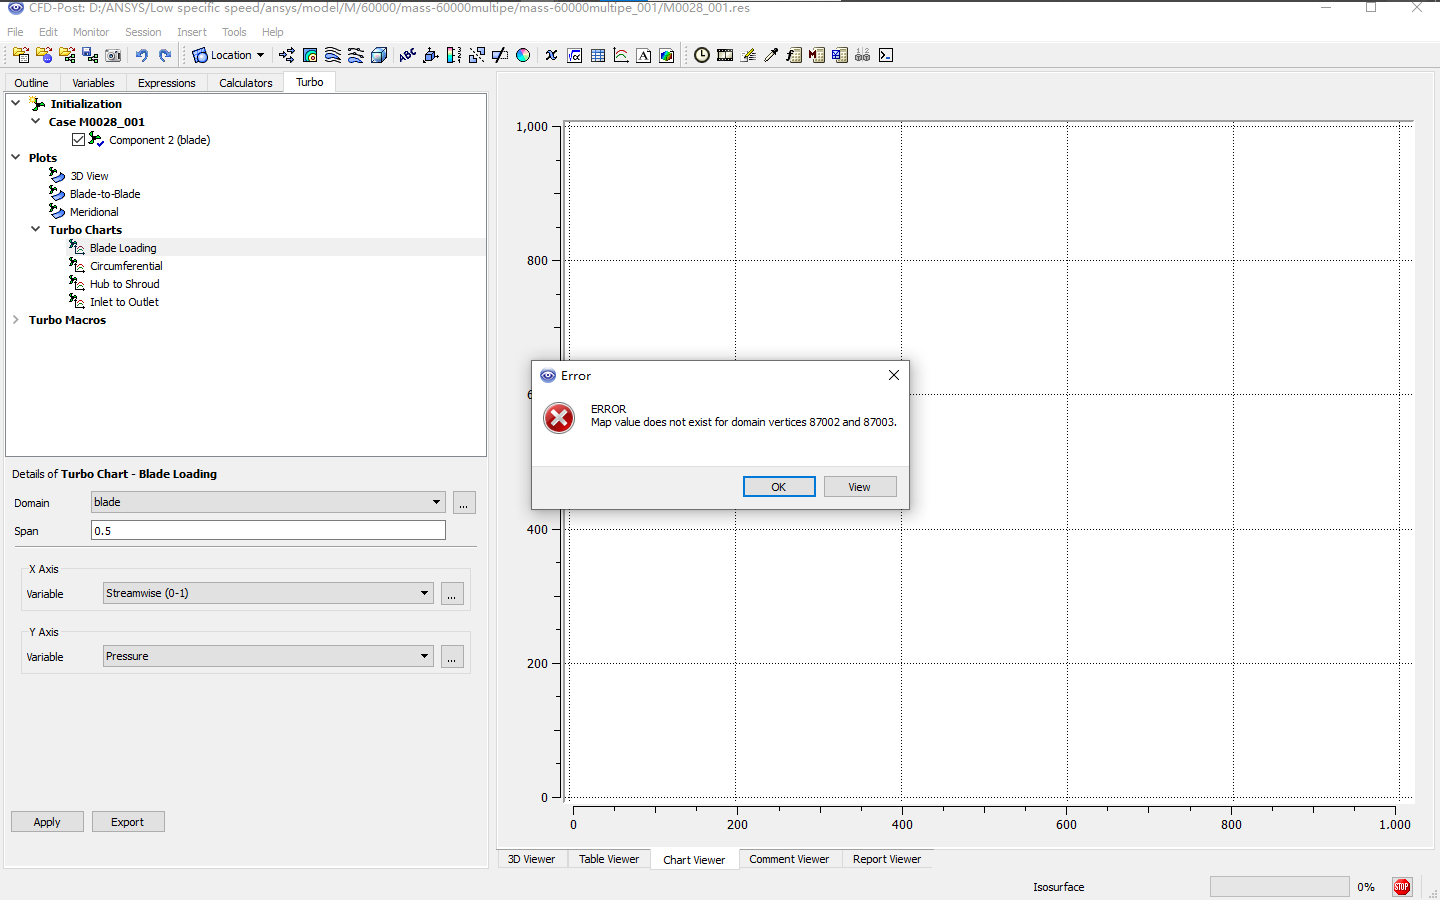Open the Domain dropdown showing blade
This screenshot has width=1440, height=900.
pos(268,502)
